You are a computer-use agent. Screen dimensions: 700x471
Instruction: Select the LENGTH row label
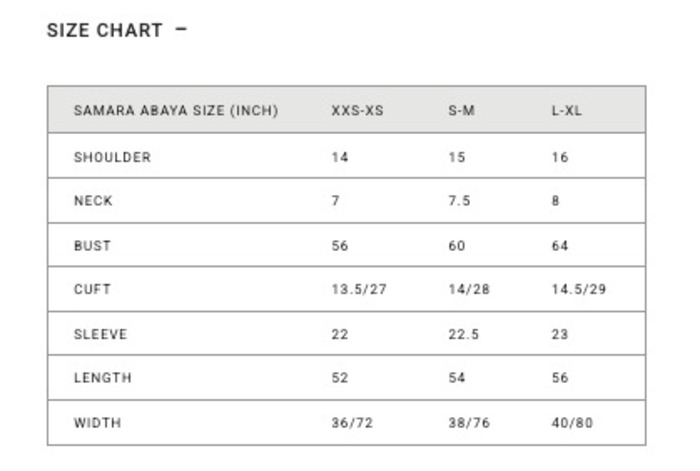[102, 378]
